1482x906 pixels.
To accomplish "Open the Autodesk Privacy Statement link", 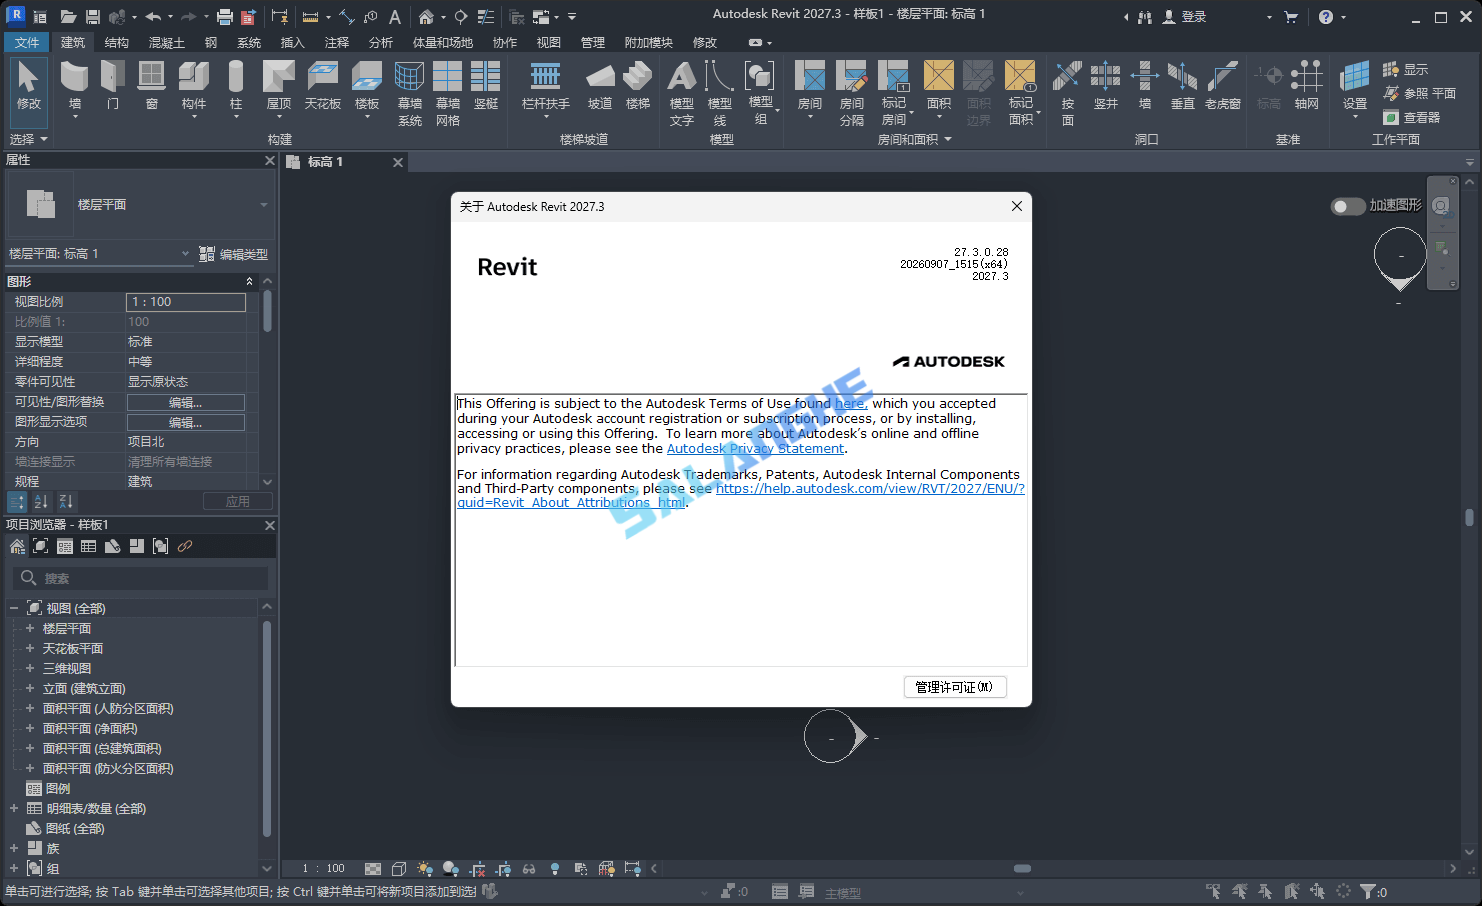I will coord(755,449).
